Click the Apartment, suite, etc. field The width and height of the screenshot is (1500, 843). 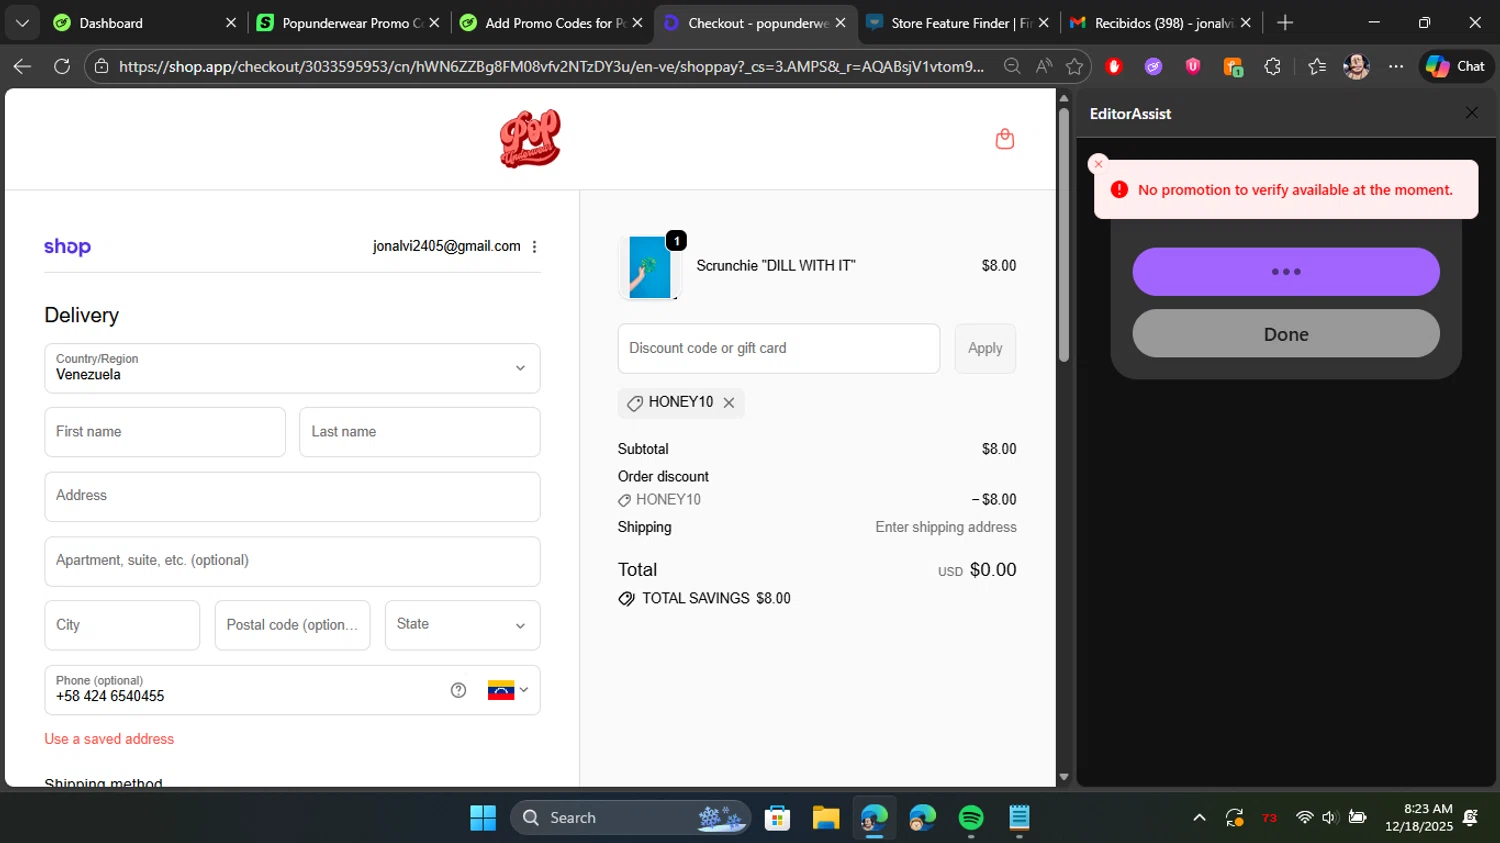click(292, 561)
